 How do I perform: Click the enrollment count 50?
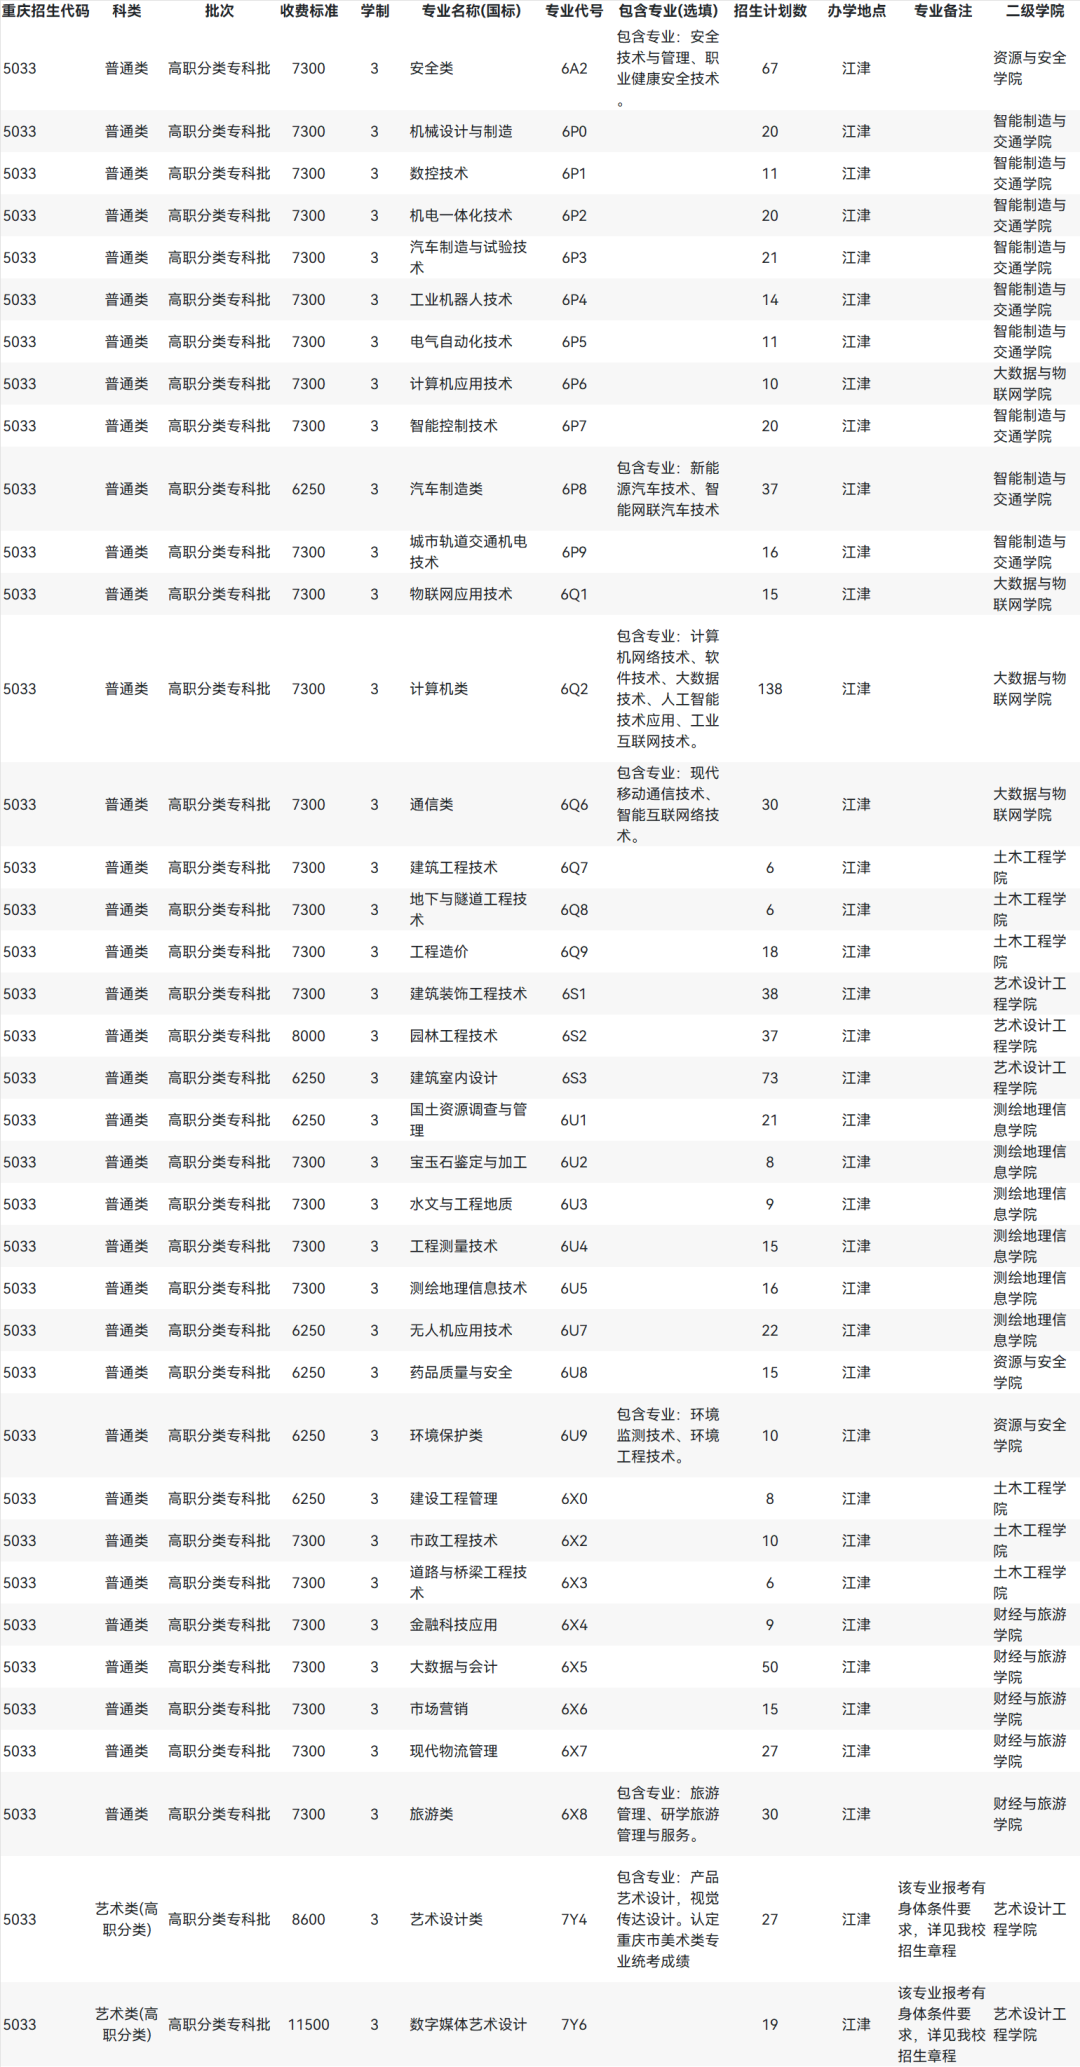point(770,1666)
